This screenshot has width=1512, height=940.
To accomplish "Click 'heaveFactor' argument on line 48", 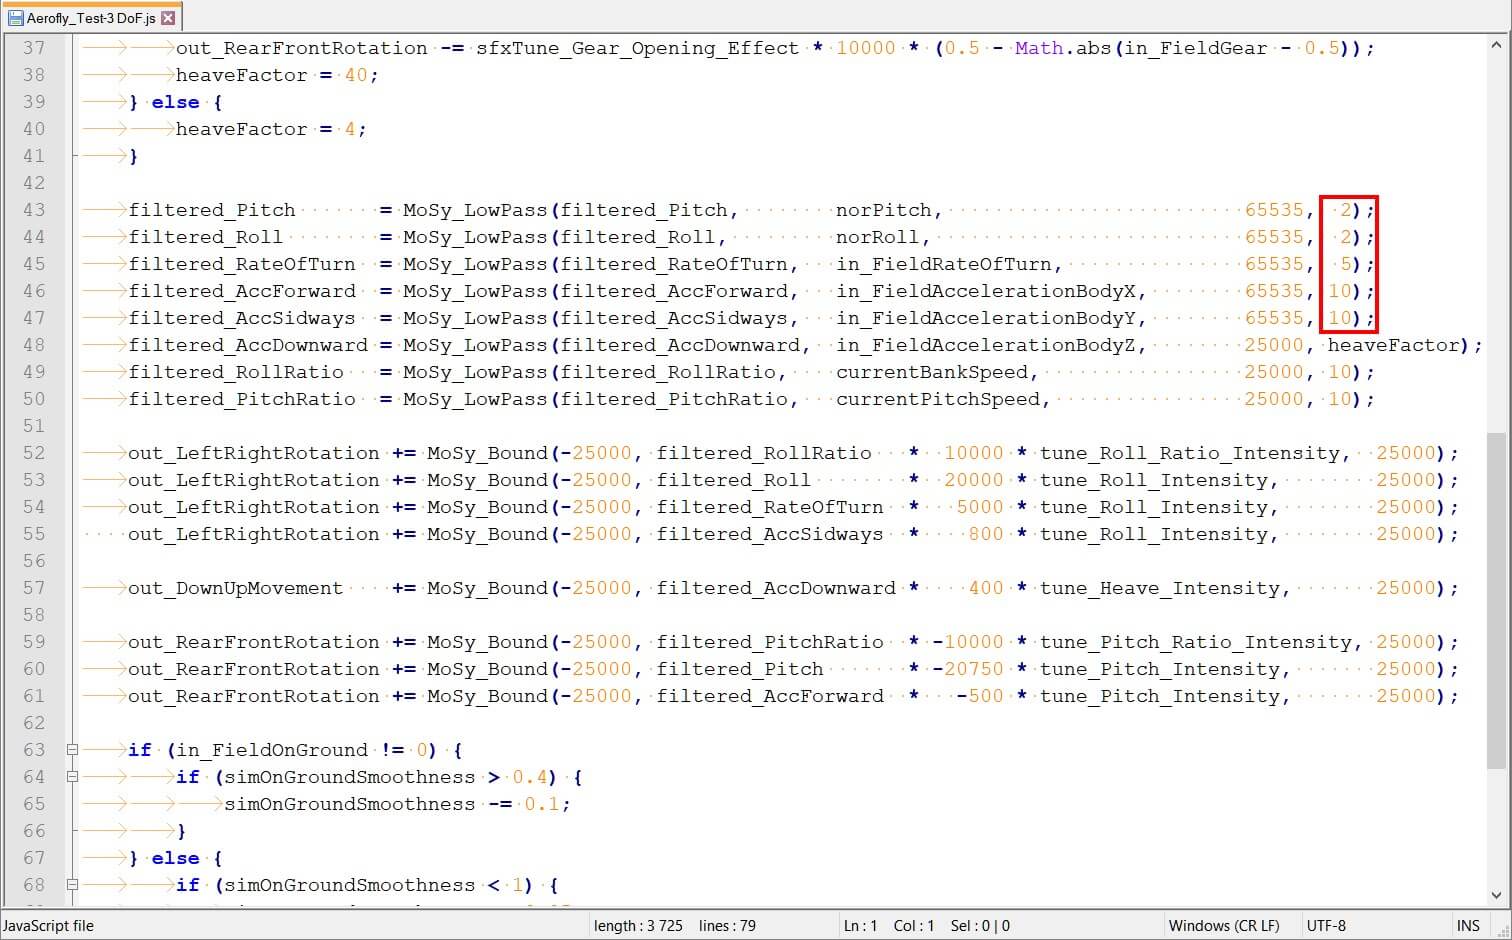I will (x=1393, y=345).
